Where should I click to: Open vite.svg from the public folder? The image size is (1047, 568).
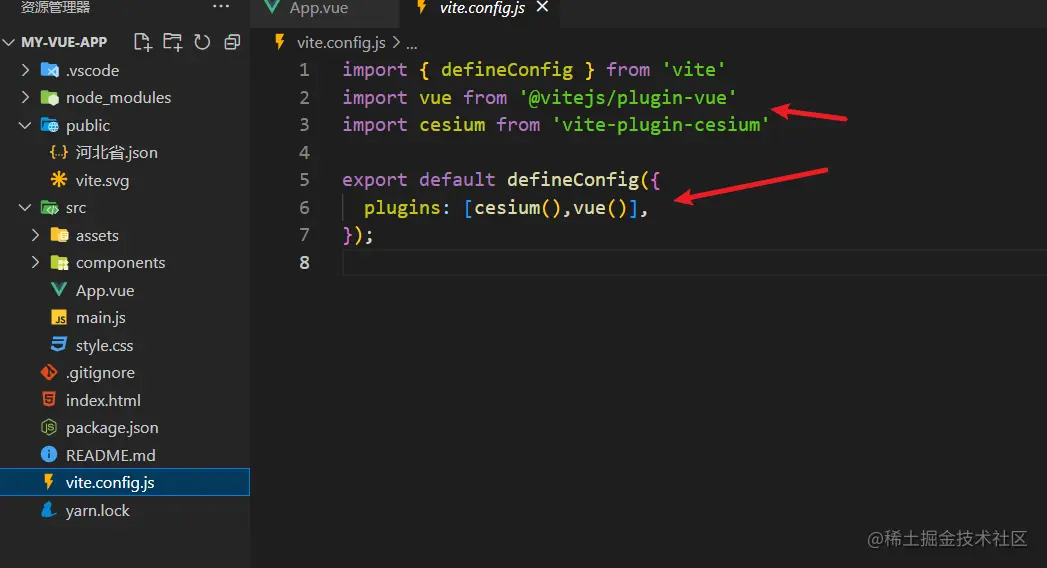click(x=102, y=180)
